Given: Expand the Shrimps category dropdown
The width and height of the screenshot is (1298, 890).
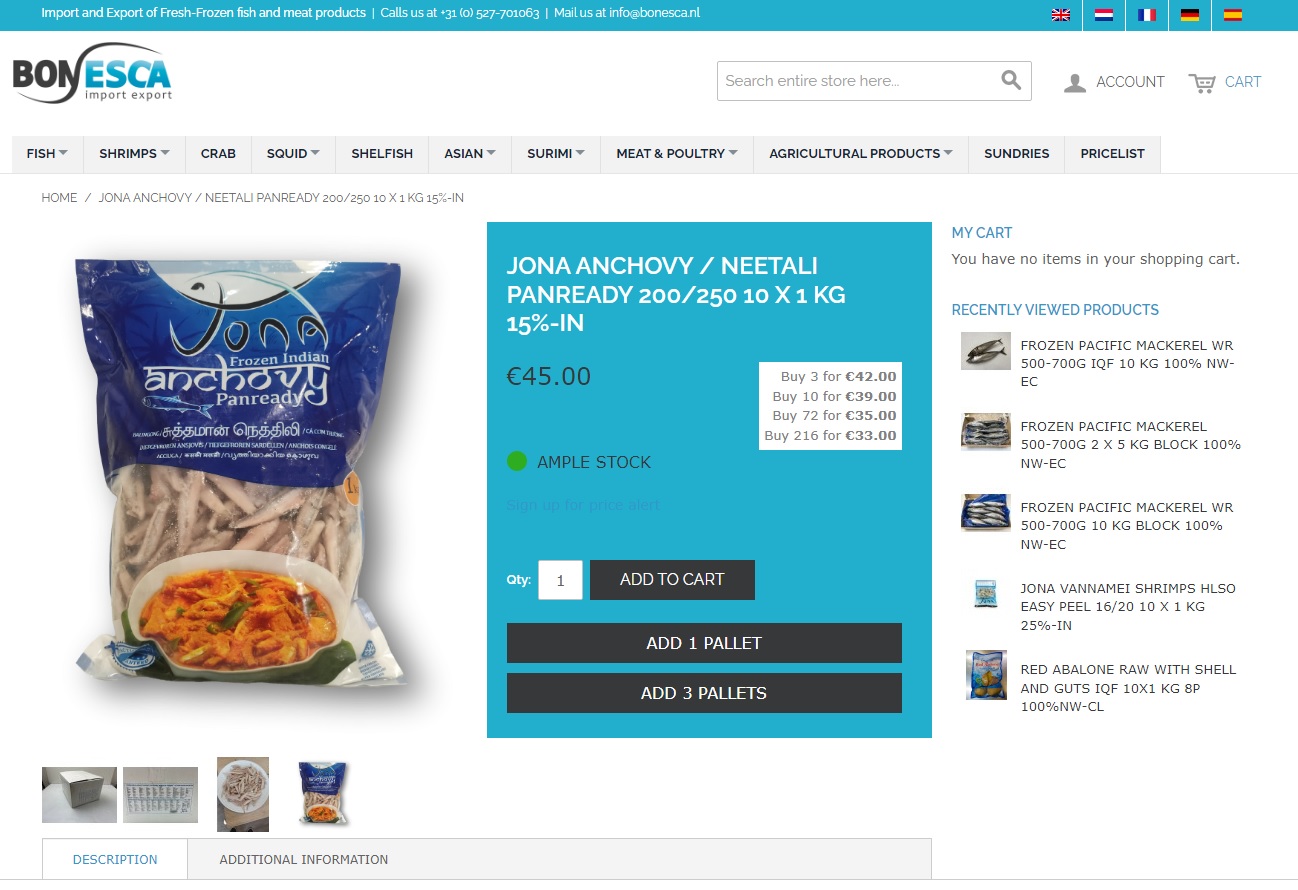Looking at the screenshot, I should pos(134,154).
